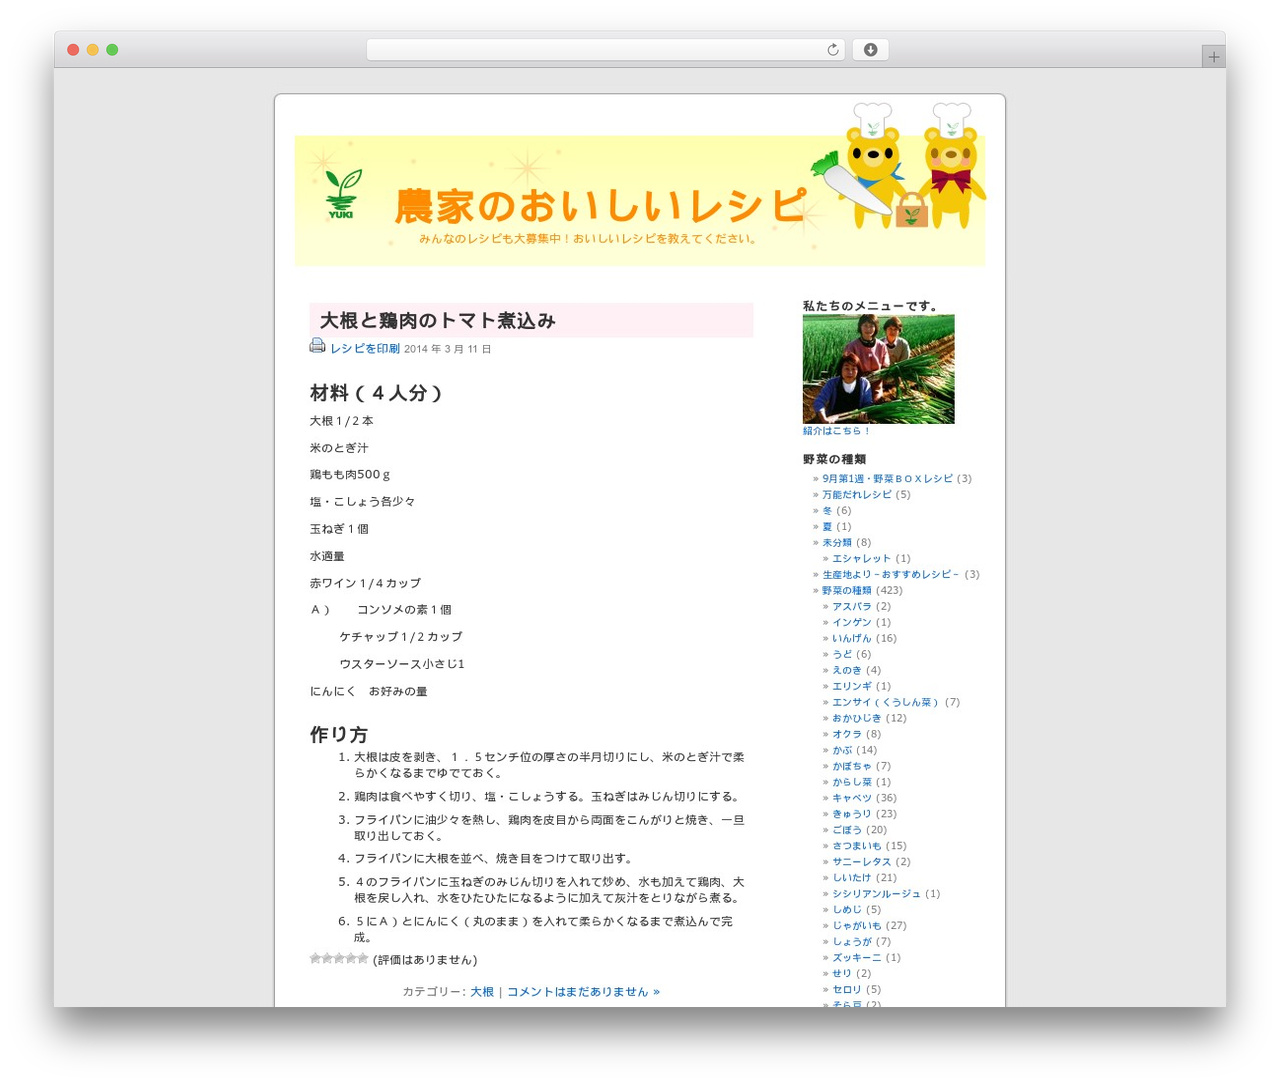Open the 野菜の種類 (423) category link

coord(847,591)
